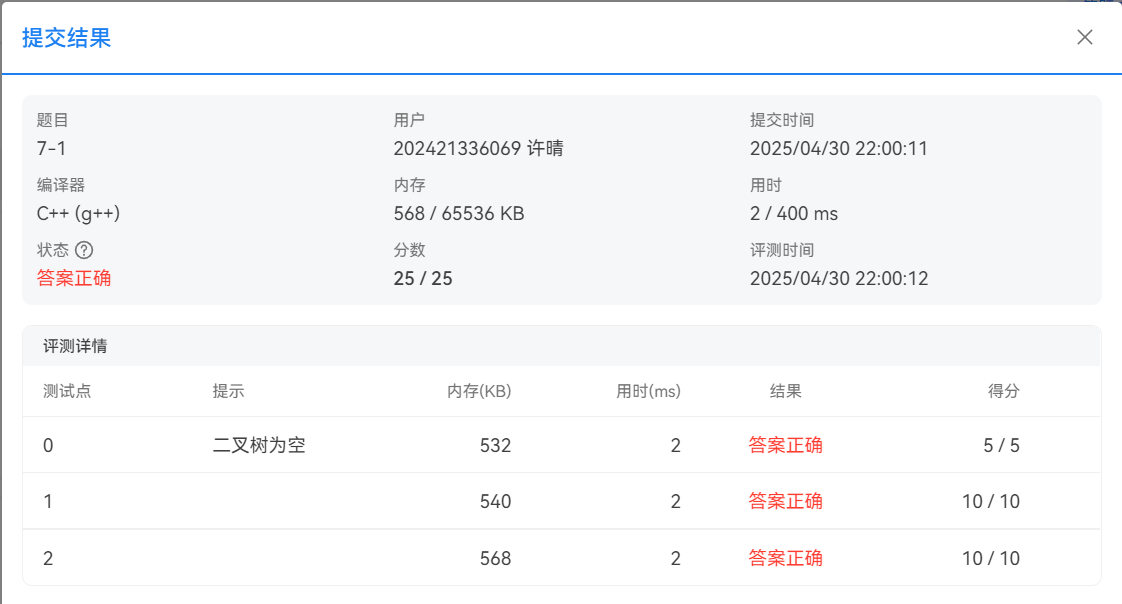
Task: Click the 二叉树为空 hint text
Action: click(x=259, y=445)
